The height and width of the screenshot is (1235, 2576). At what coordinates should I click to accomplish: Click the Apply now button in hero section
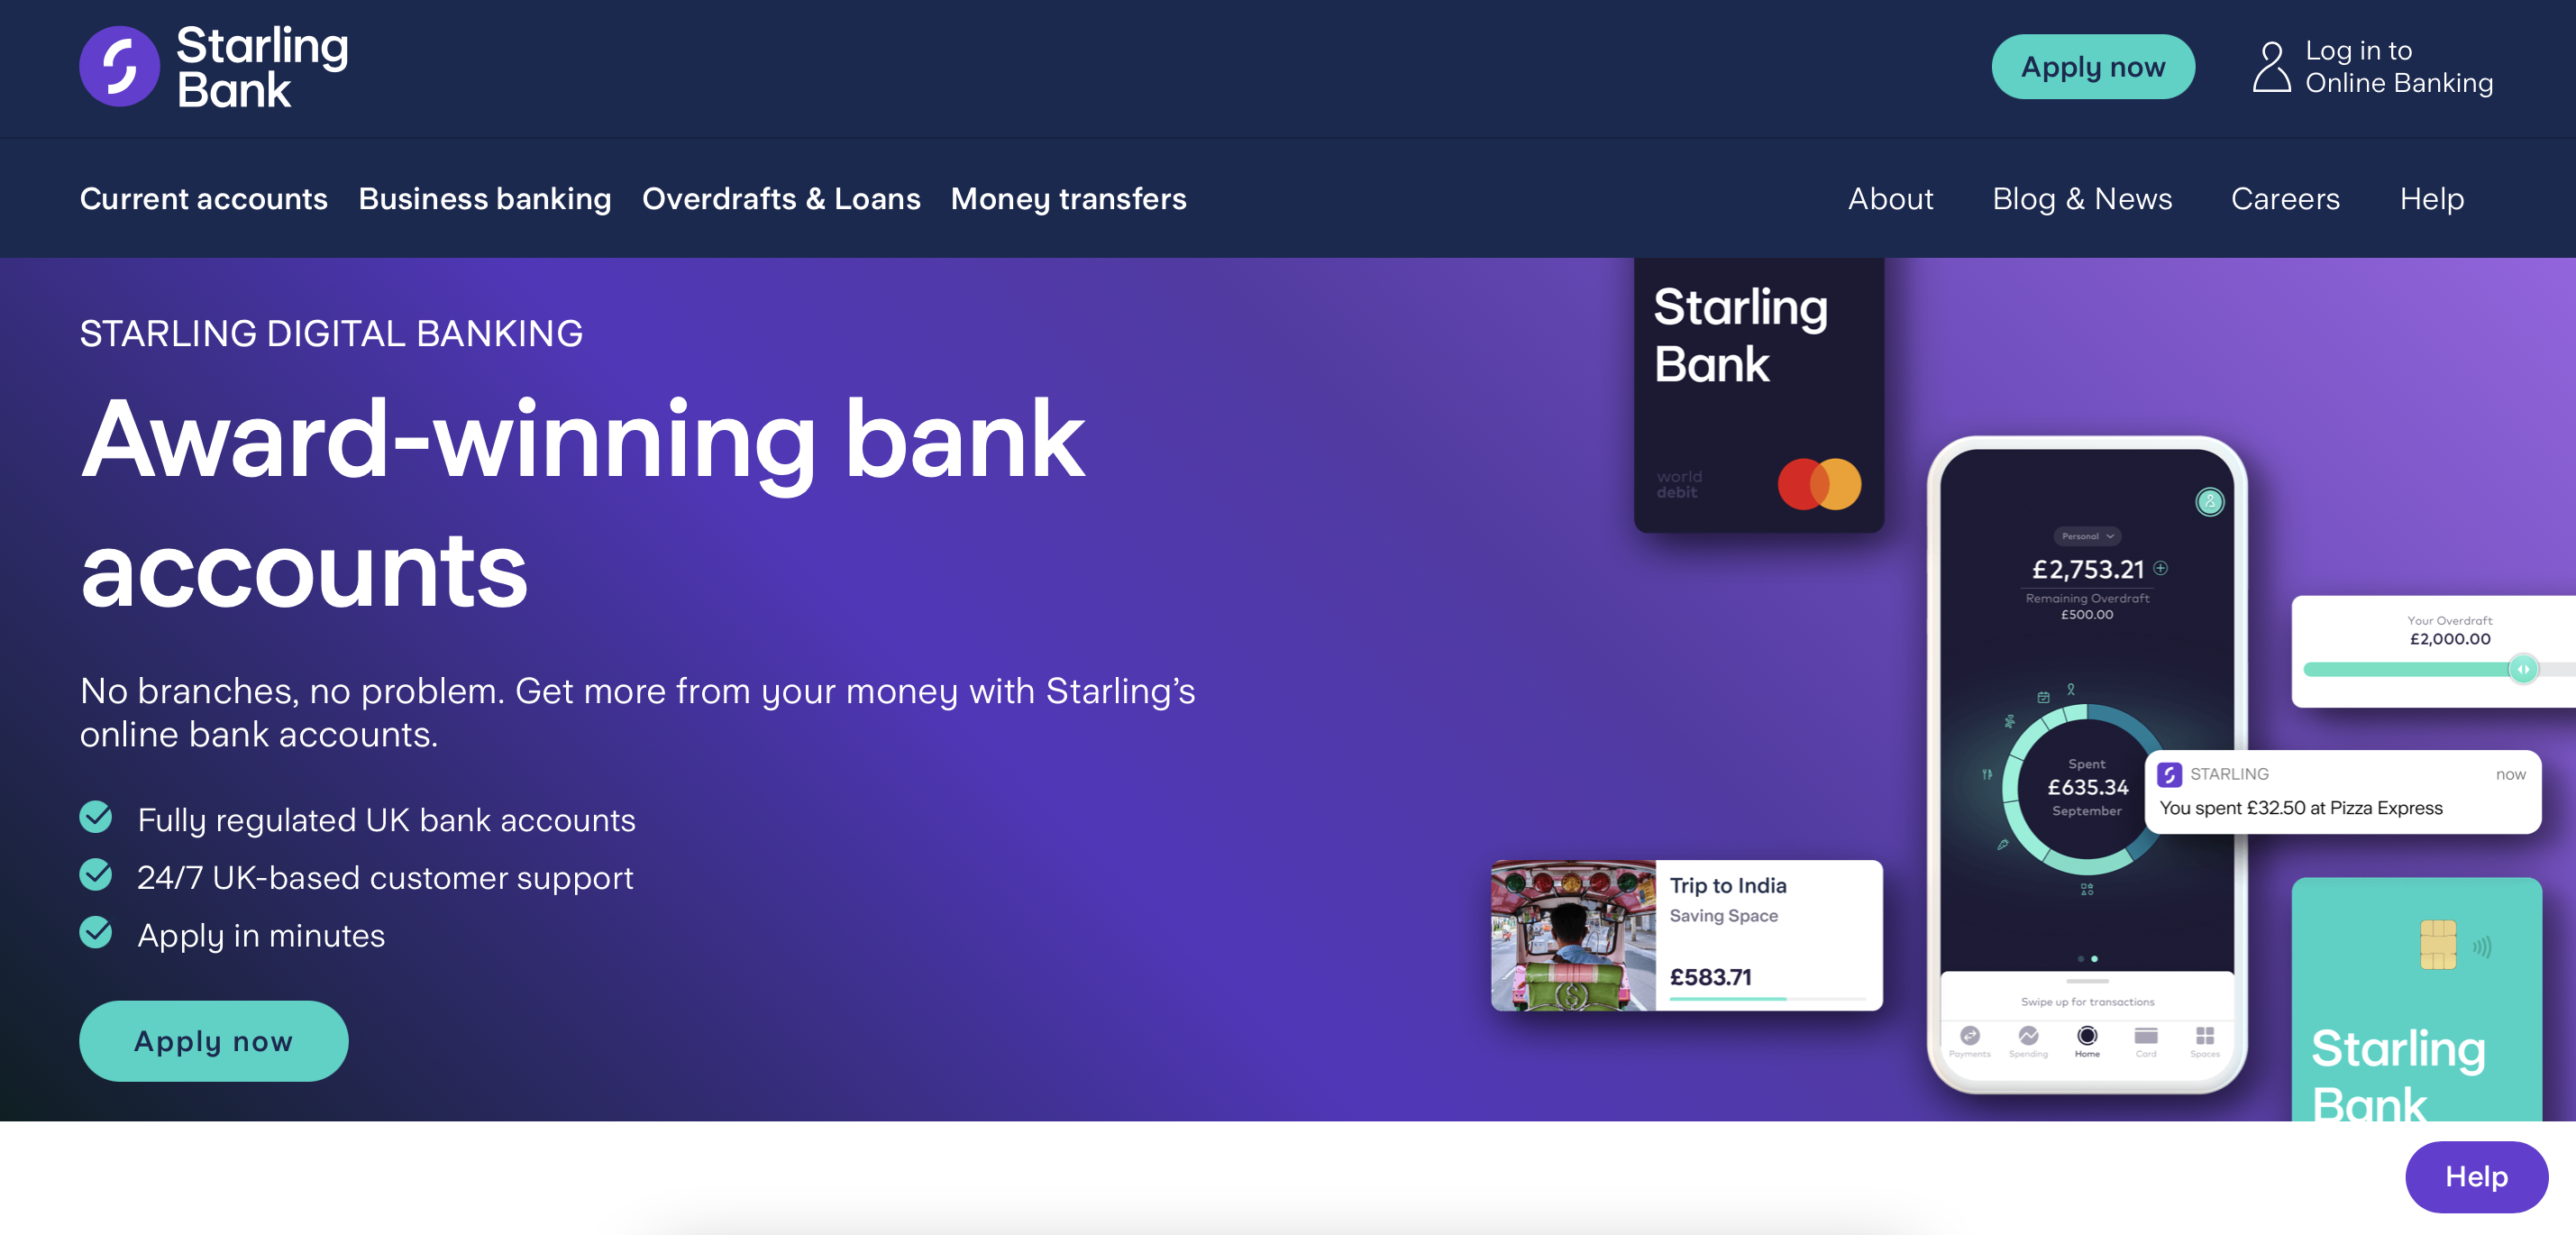point(214,1039)
